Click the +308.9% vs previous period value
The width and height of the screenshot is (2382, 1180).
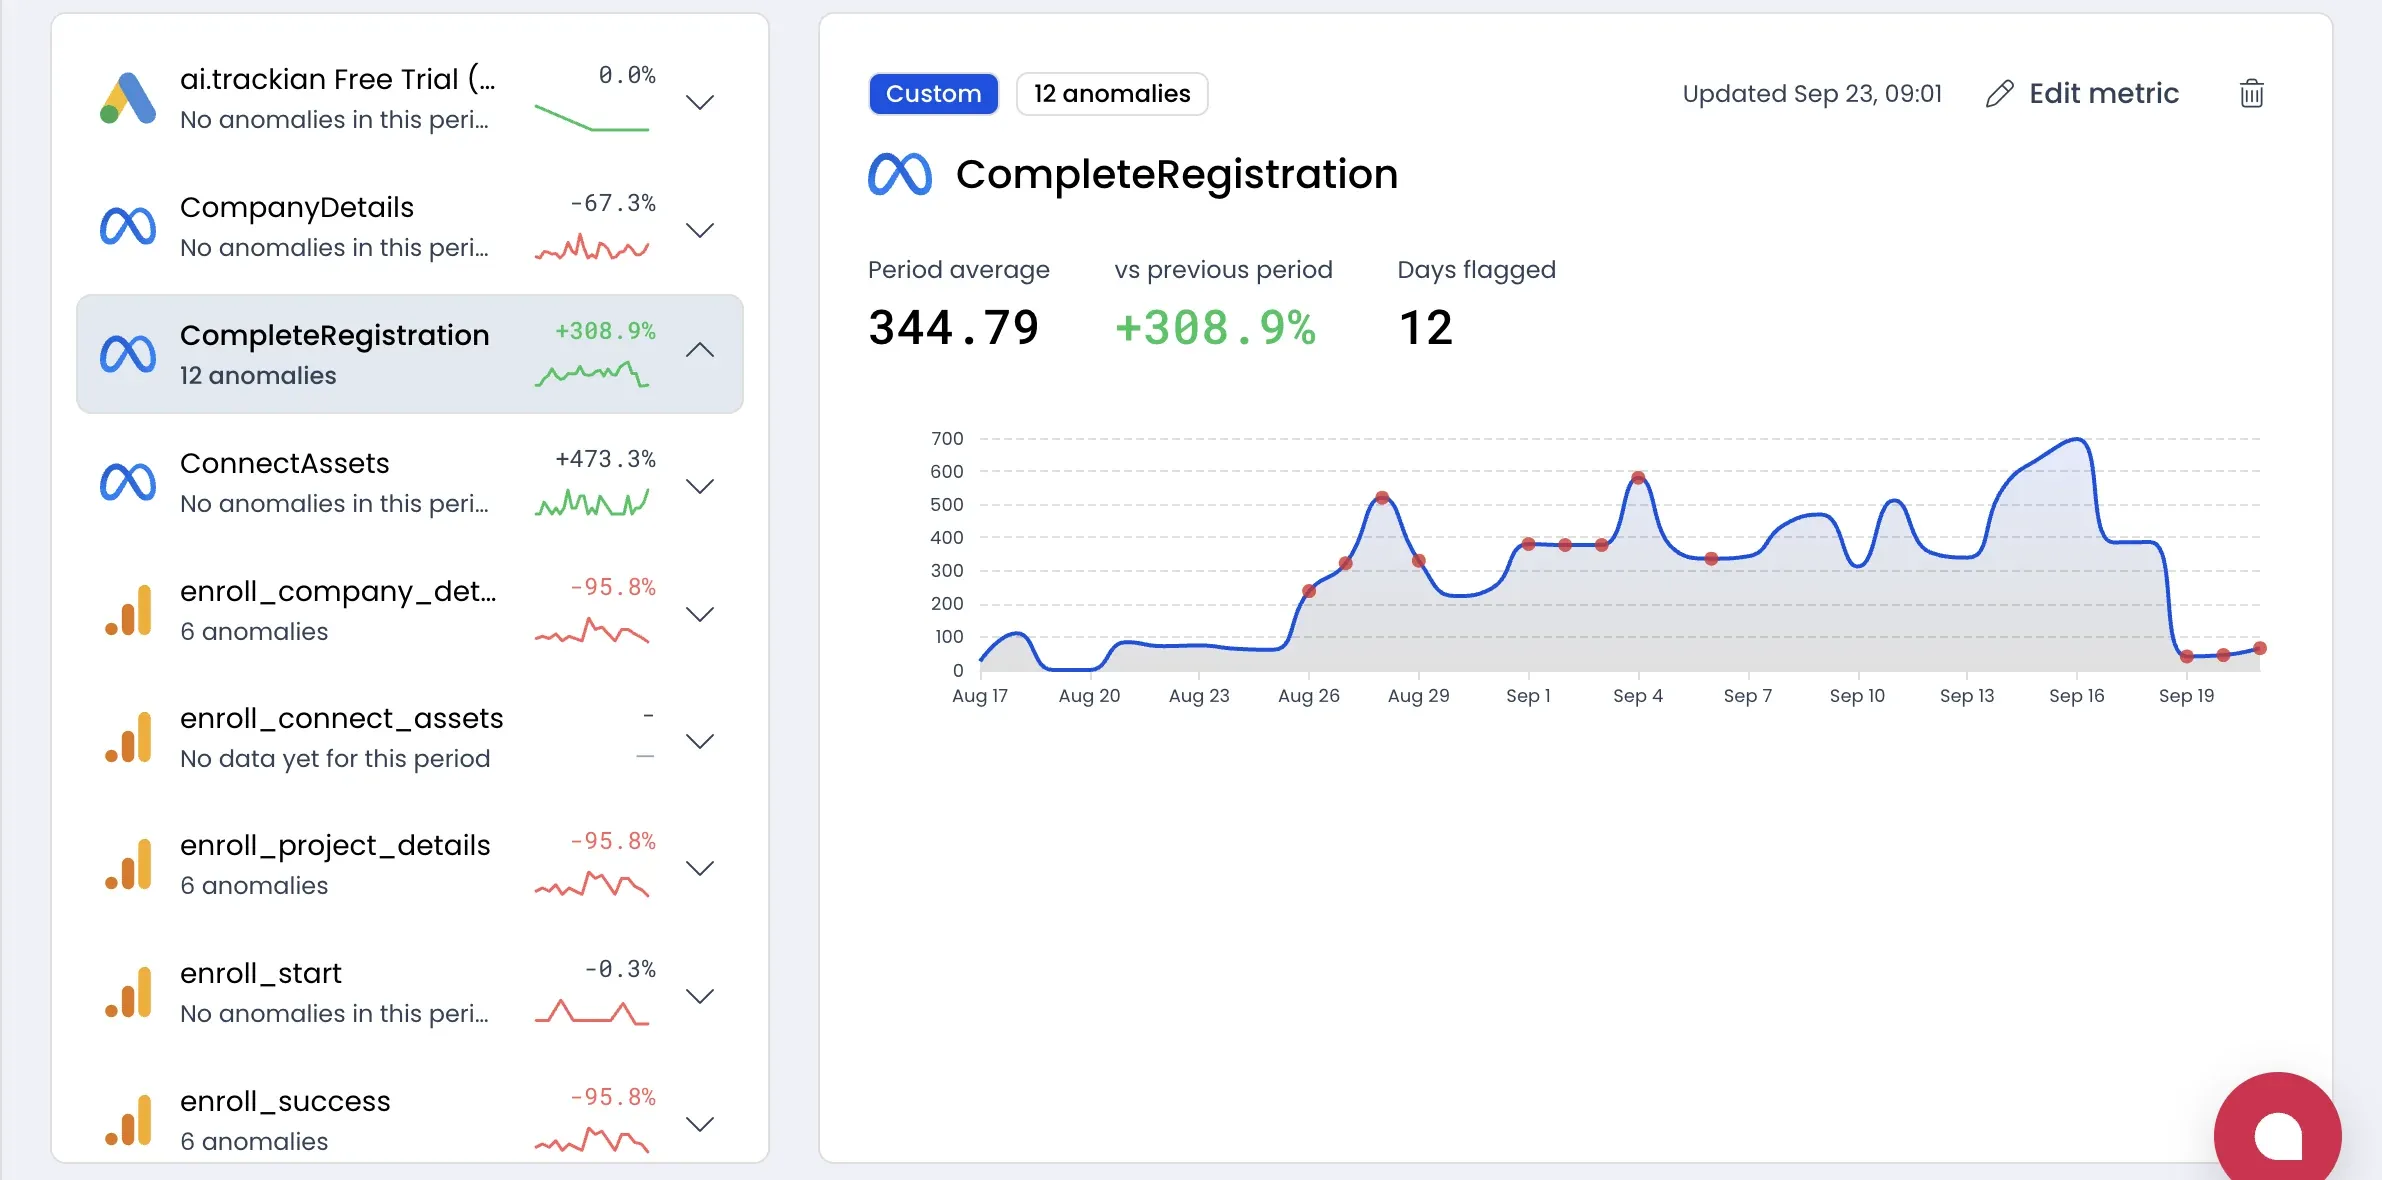tap(1215, 328)
